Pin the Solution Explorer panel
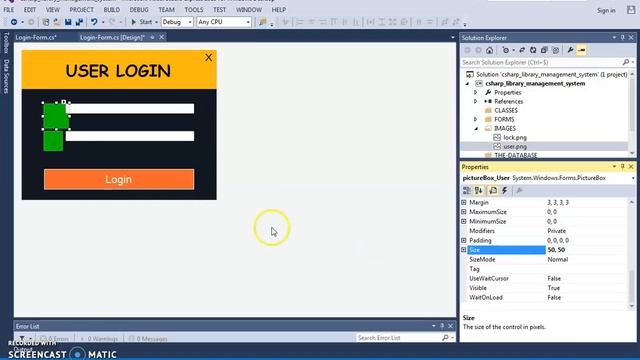Viewport: 640px width, 360px height. [x=622, y=38]
